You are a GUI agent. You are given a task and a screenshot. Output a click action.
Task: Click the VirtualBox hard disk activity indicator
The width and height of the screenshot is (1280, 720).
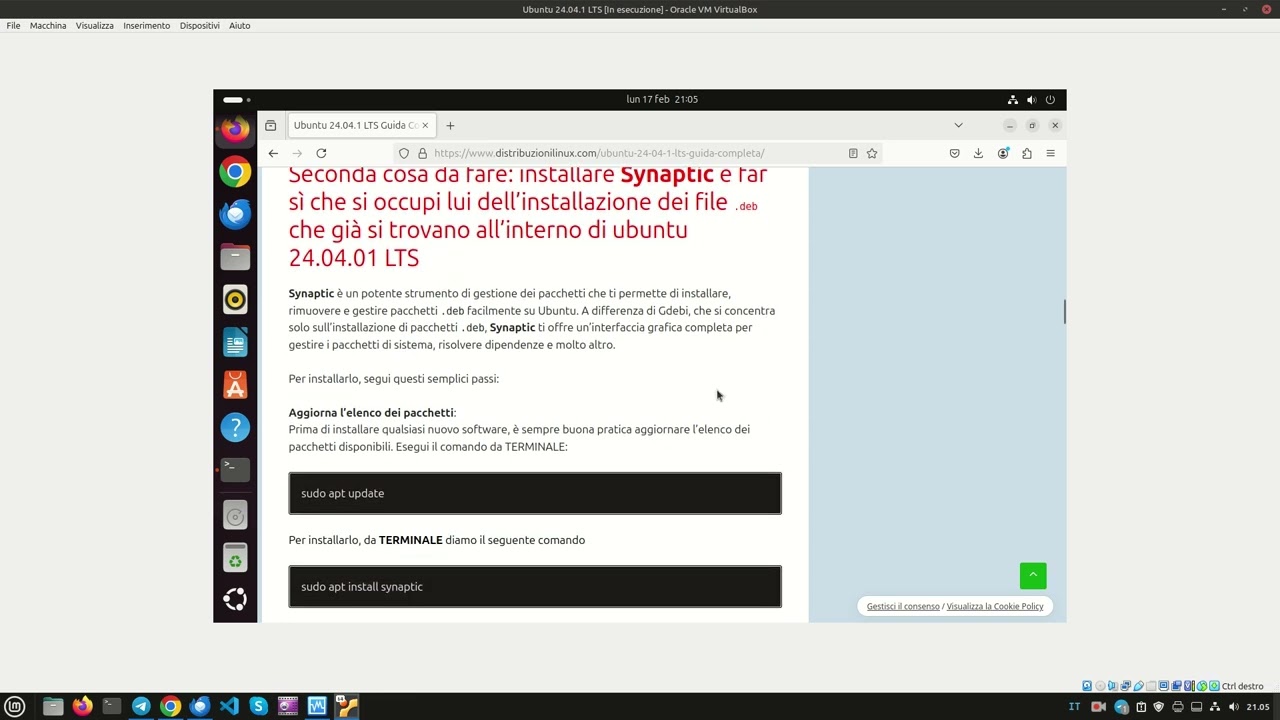coord(1087,686)
